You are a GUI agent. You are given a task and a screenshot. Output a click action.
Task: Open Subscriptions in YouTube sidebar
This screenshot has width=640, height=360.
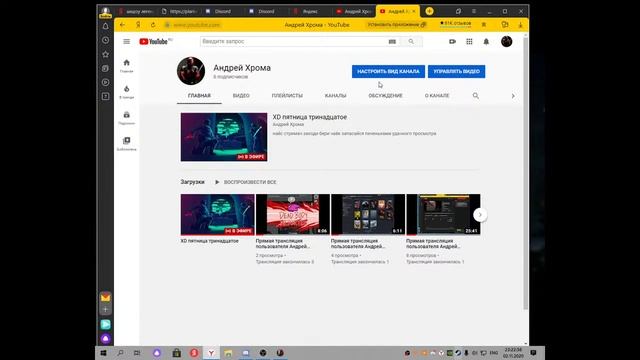pyautogui.click(x=127, y=118)
